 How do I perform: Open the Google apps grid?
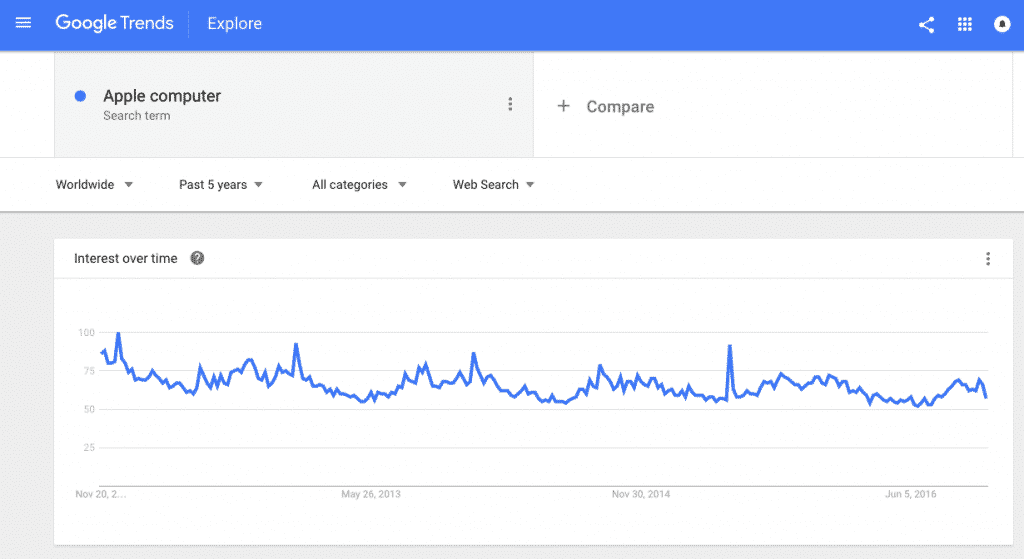[x=965, y=24]
